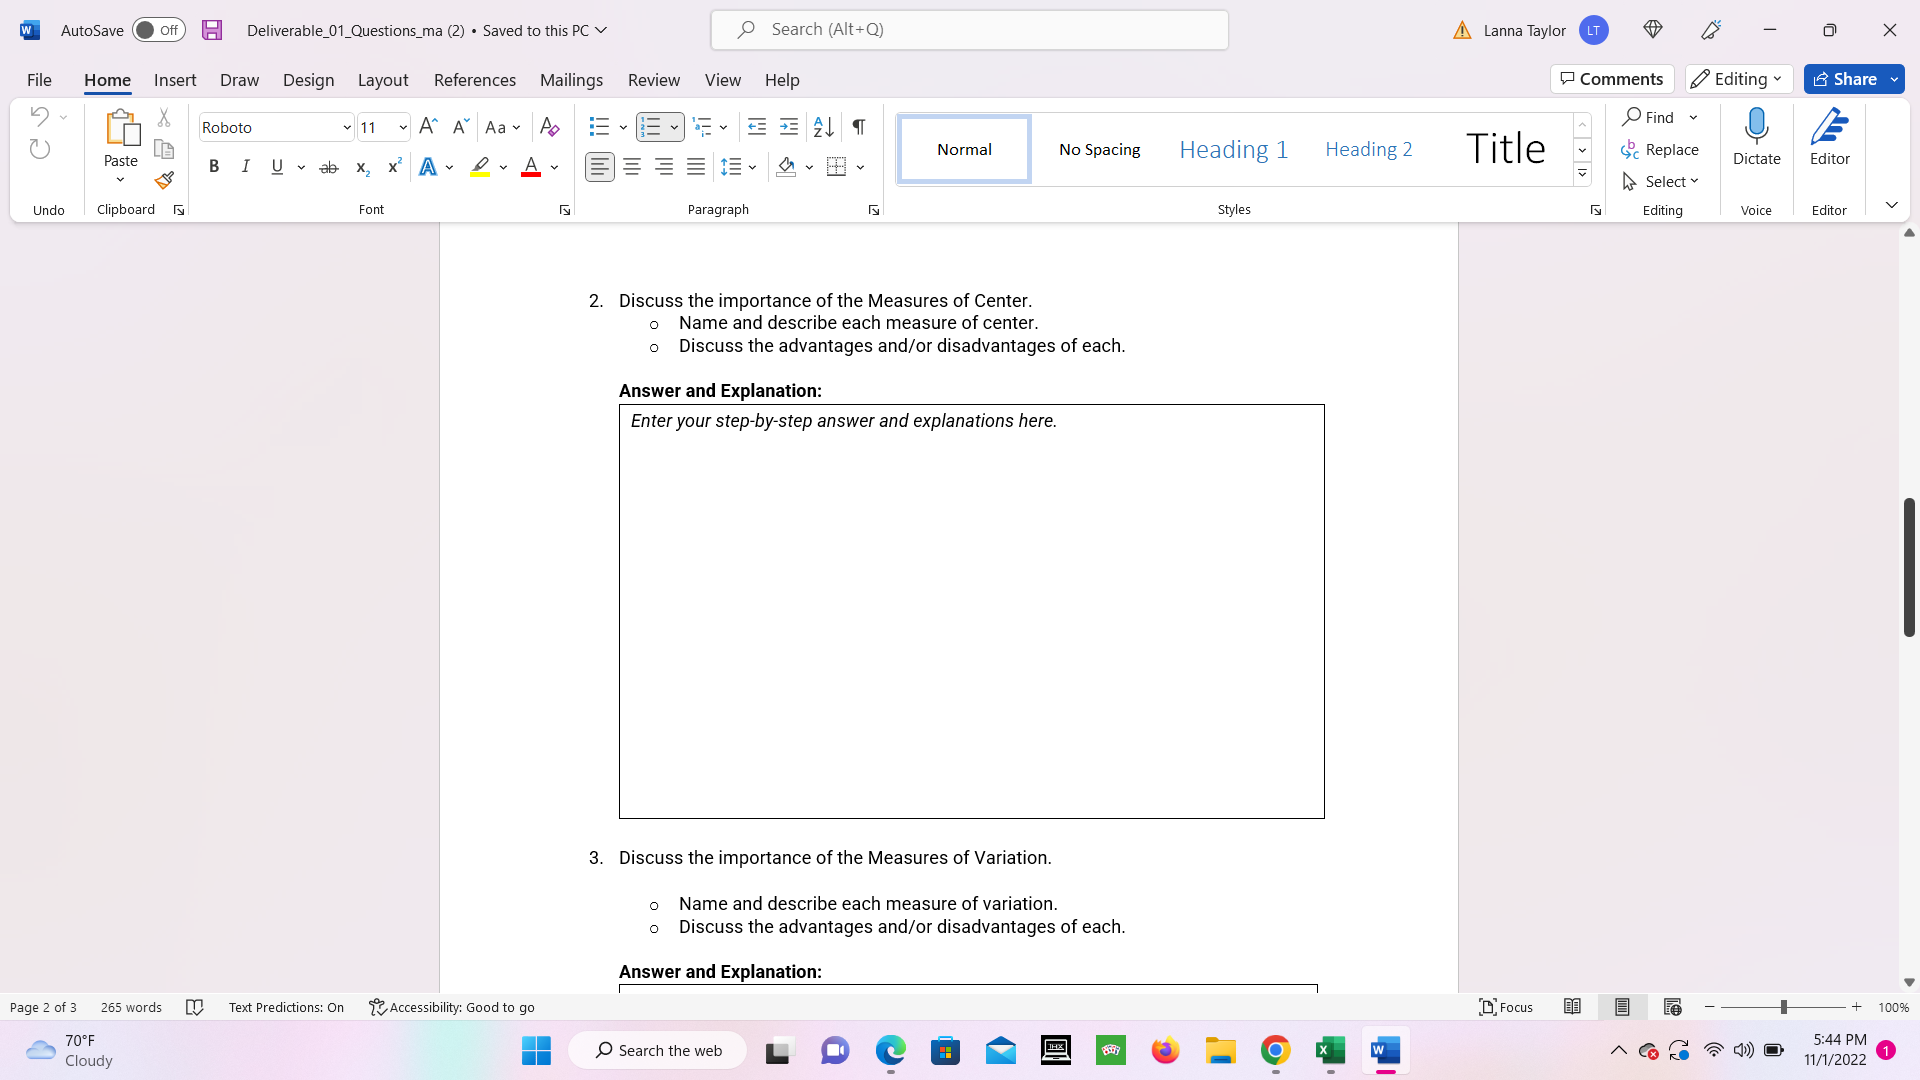This screenshot has width=1920, height=1080.
Task: Select the Strikethrough icon
Action: tap(328, 167)
